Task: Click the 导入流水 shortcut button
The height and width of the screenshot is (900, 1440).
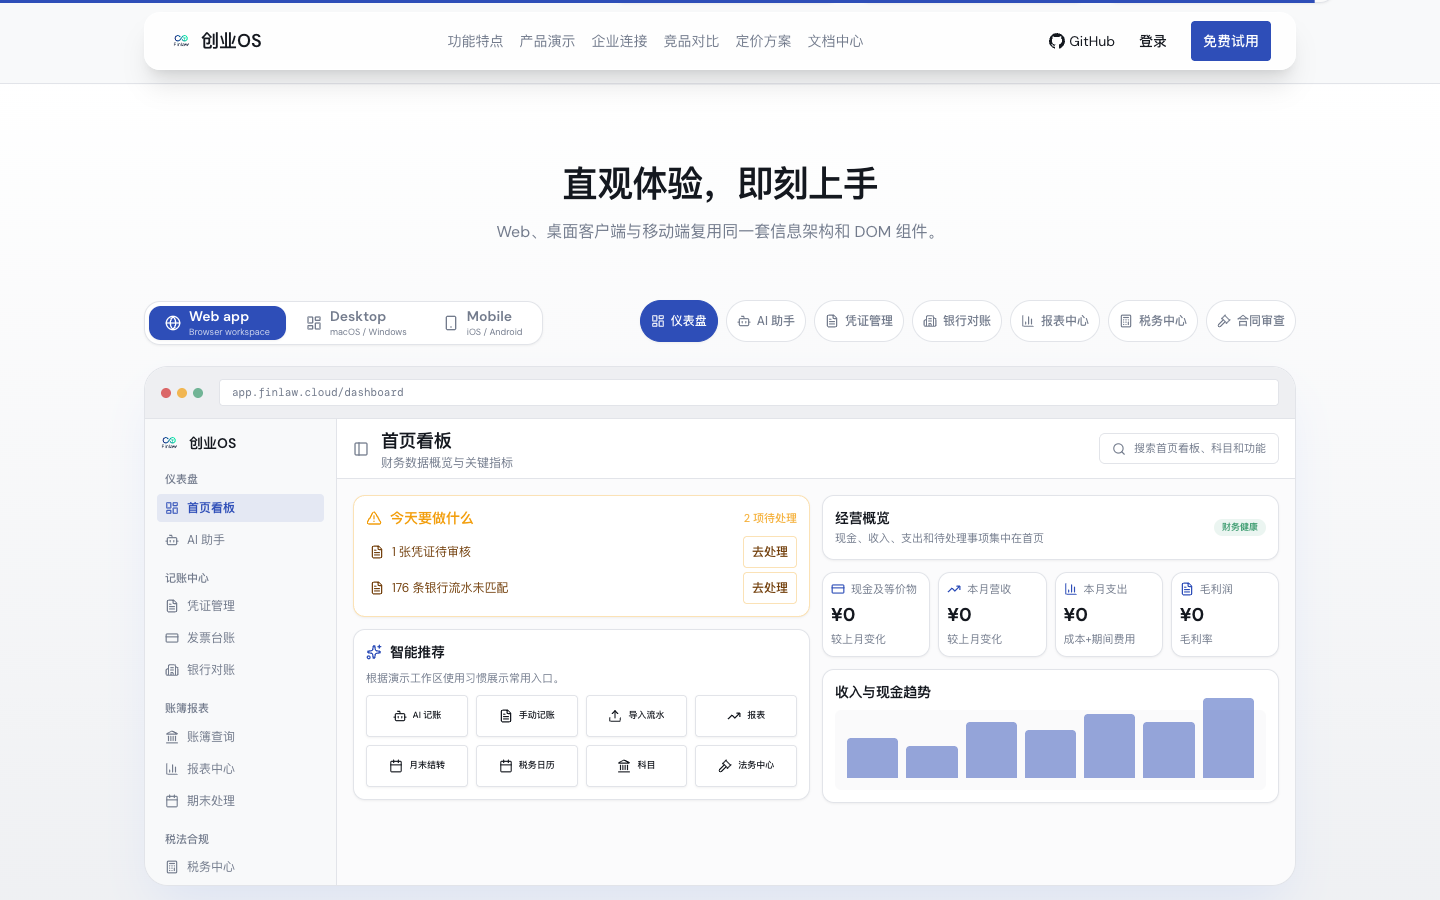Action: point(636,716)
